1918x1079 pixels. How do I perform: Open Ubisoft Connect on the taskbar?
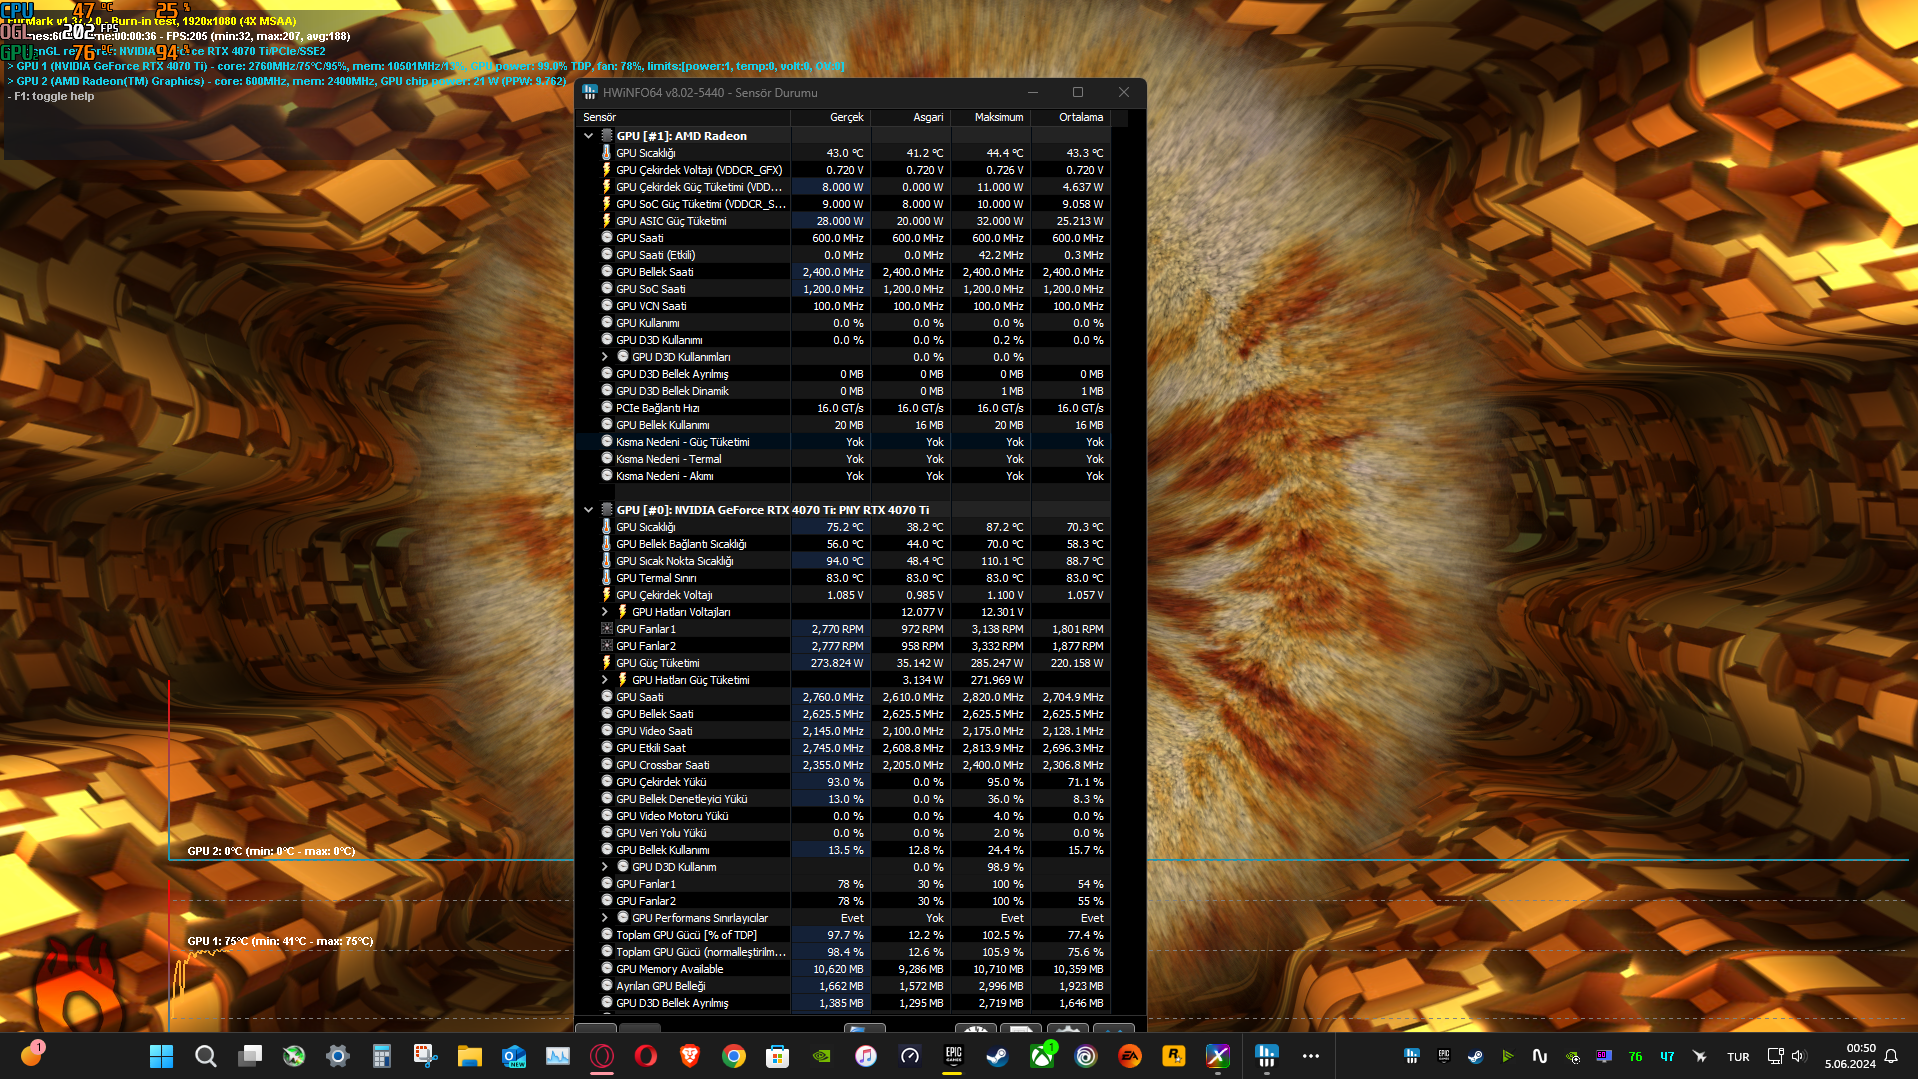[x=1086, y=1056]
